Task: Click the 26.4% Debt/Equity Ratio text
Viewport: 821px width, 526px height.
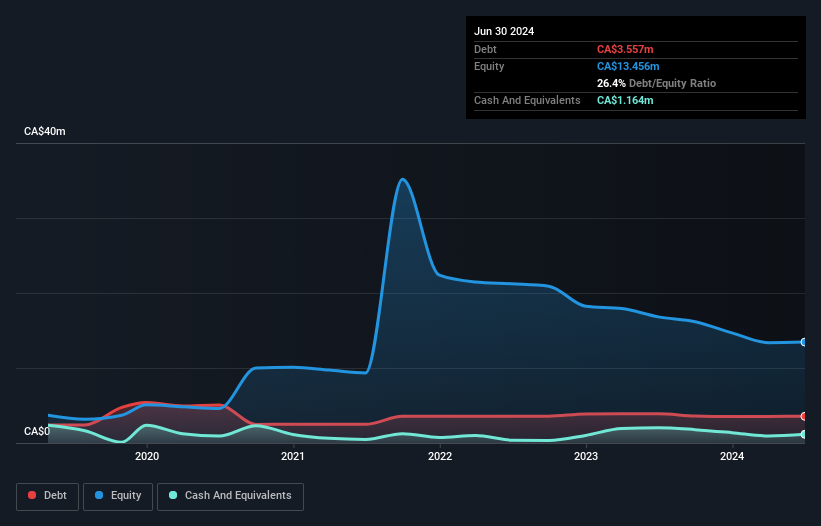Action: [x=656, y=83]
